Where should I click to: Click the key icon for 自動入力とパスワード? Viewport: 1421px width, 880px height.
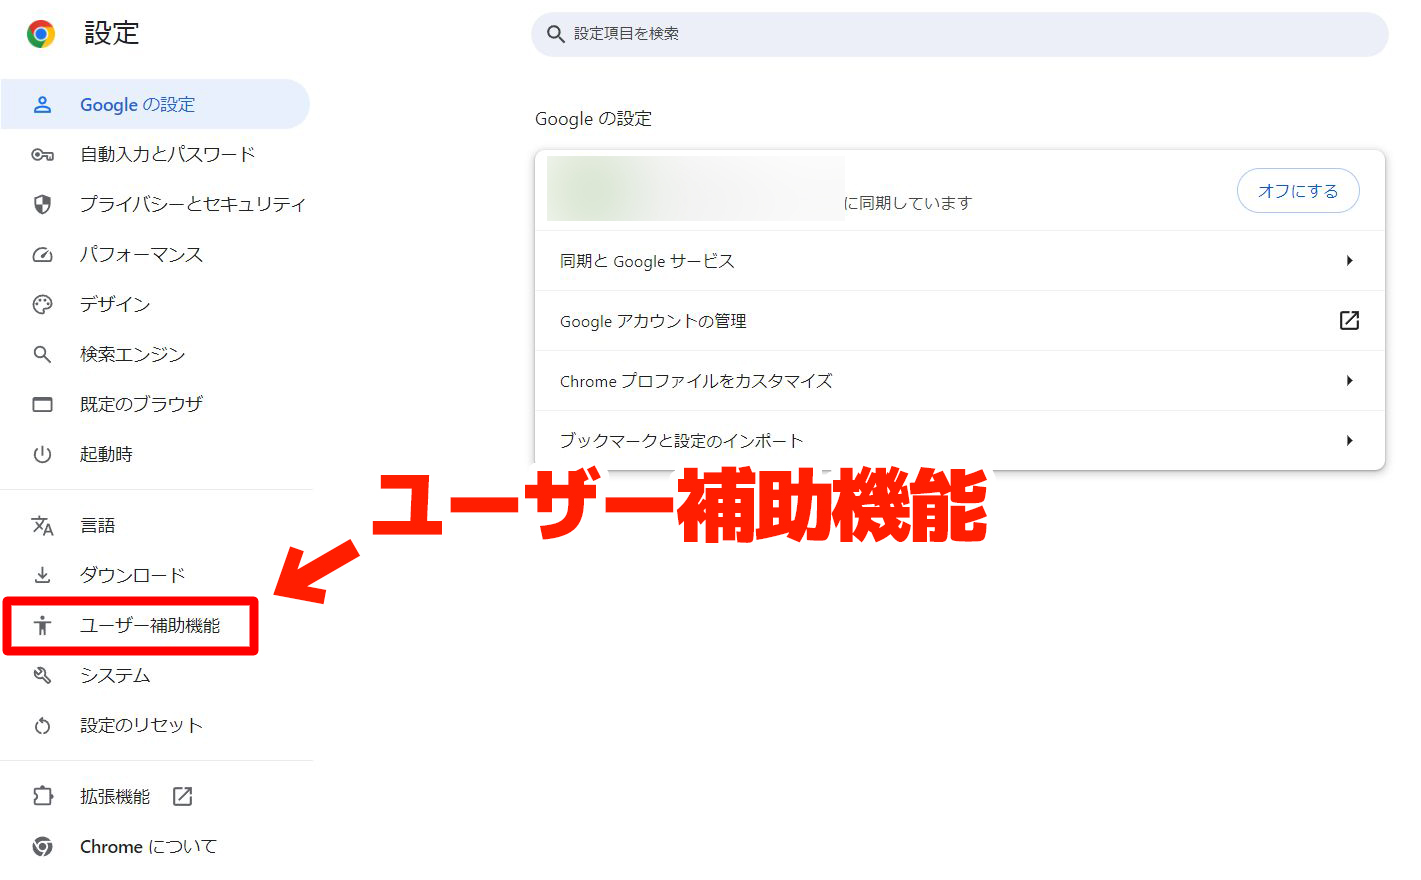point(42,154)
